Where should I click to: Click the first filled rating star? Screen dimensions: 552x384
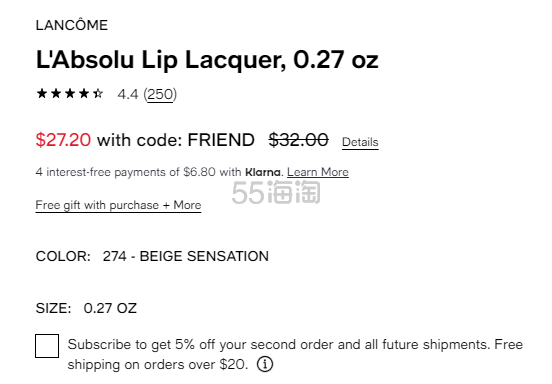pos(42,94)
